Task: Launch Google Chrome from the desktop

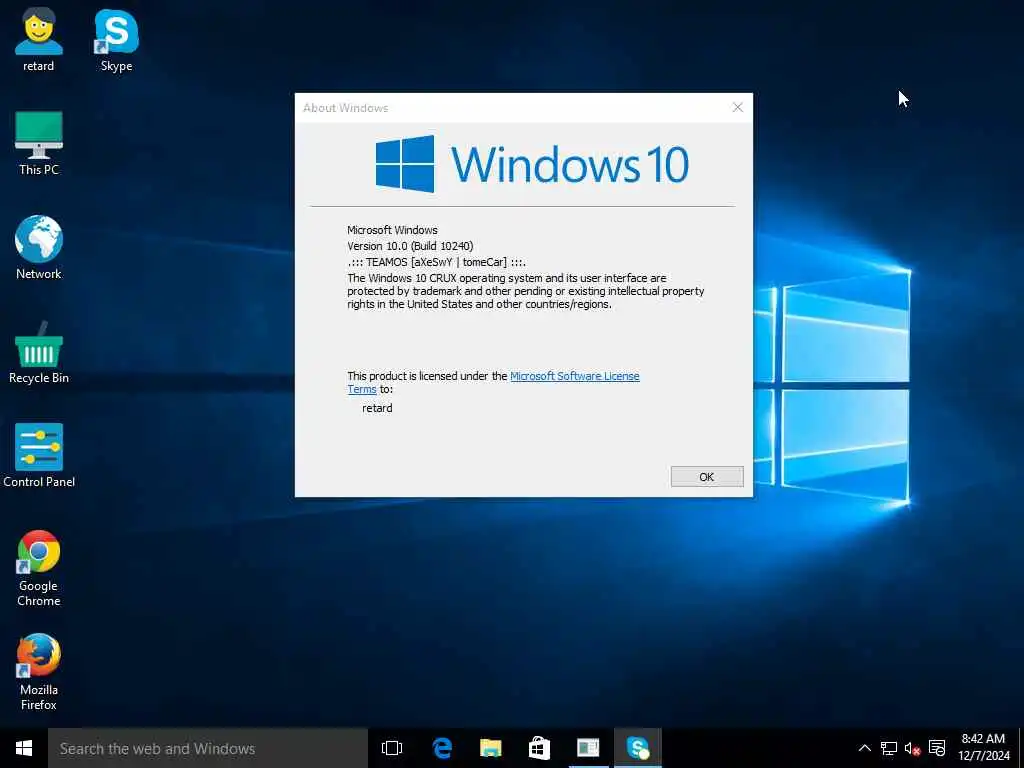Action: [39, 568]
